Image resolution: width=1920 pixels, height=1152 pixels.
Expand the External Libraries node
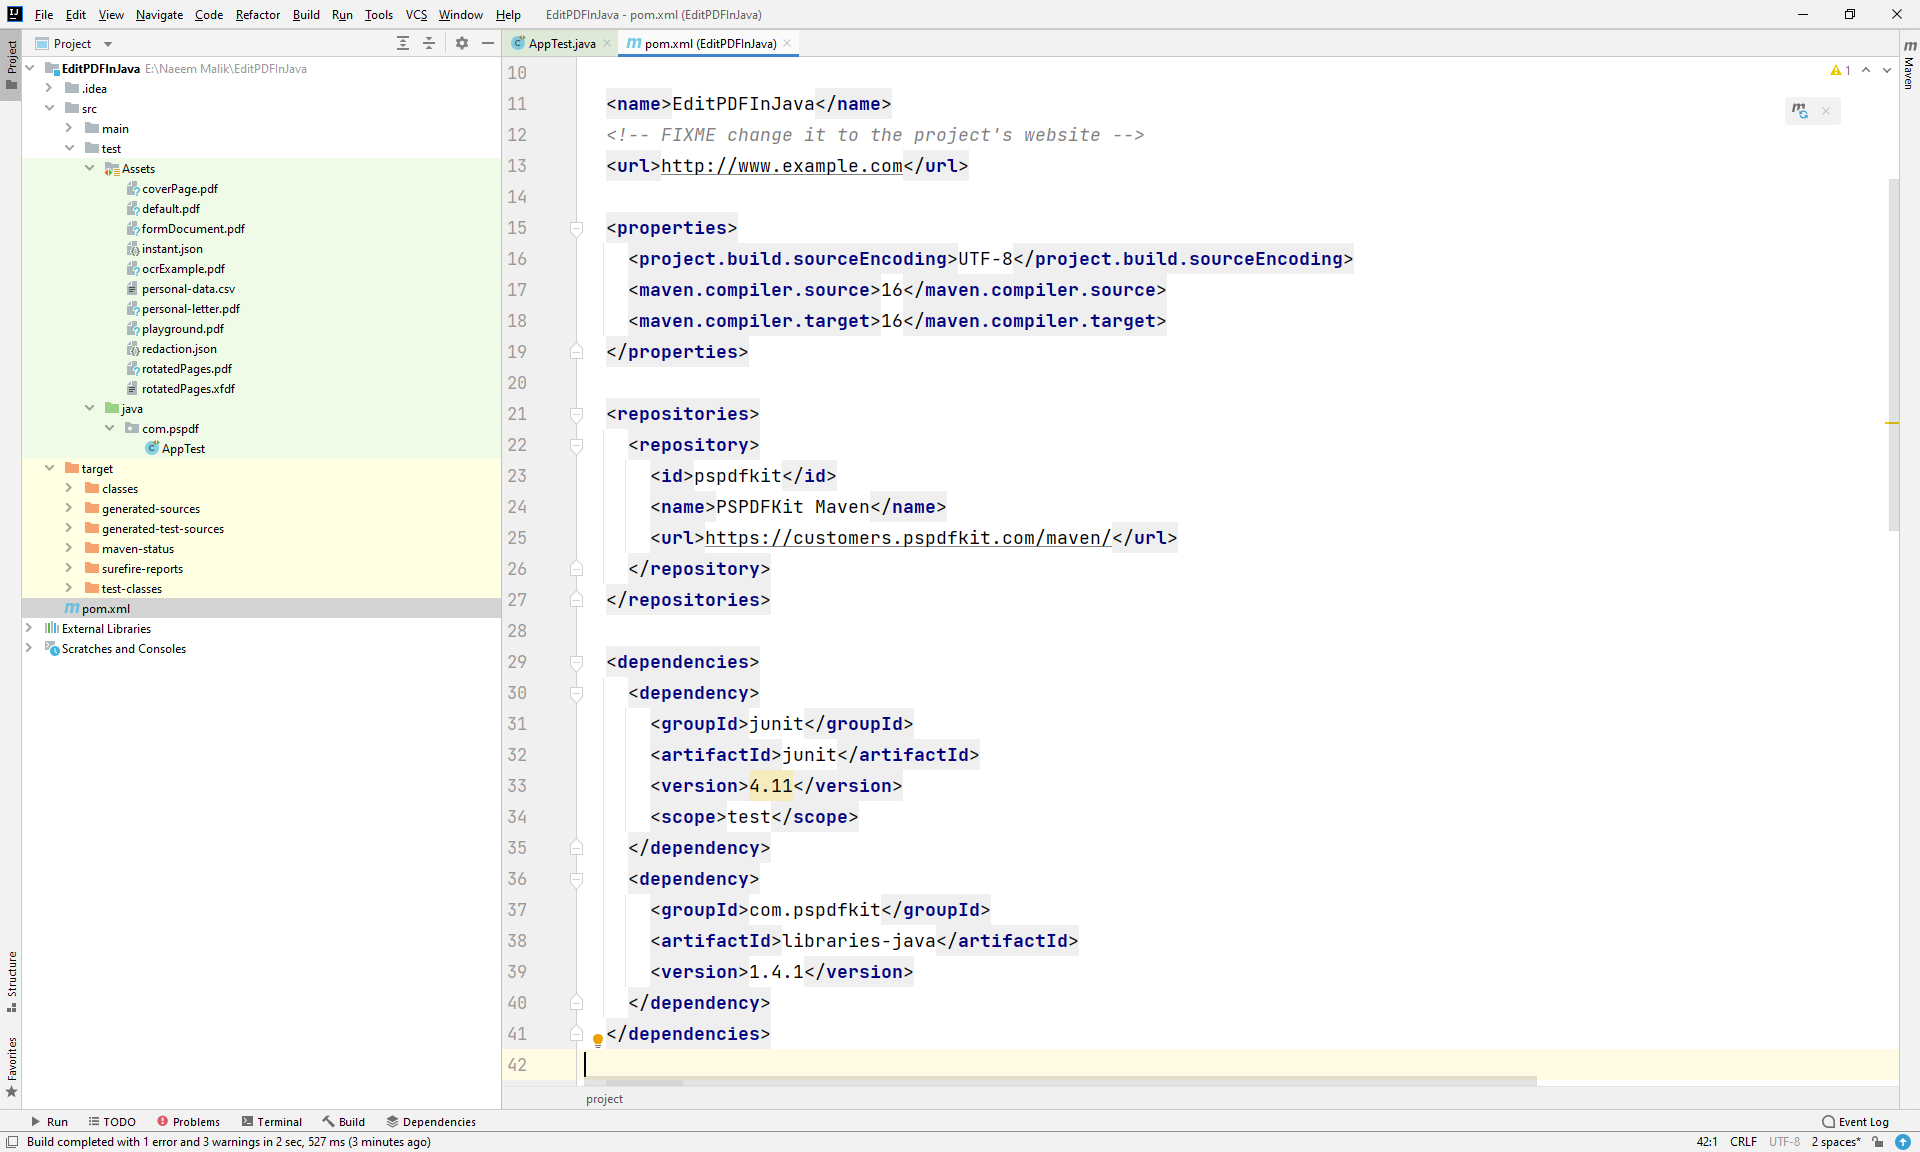pyautogui.click(x=29, y=628)
